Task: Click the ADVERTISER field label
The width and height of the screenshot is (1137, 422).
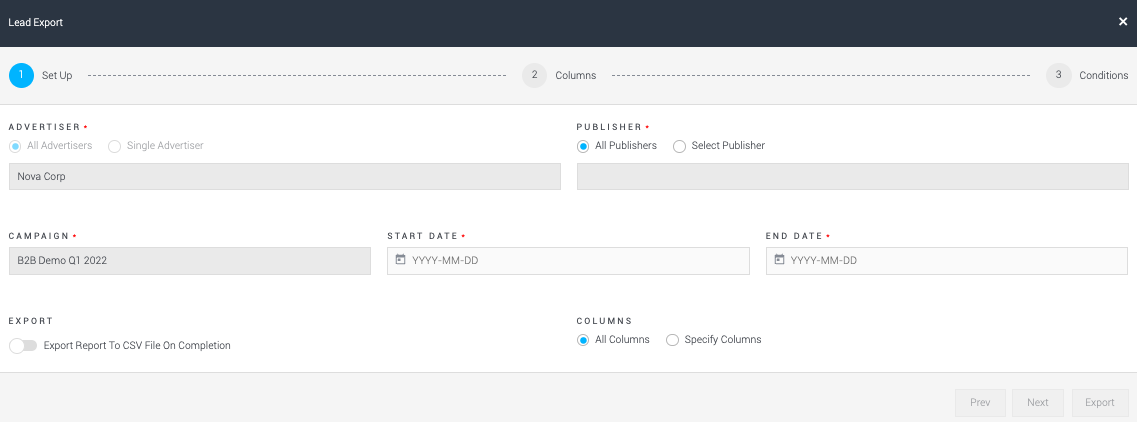Action: pyautogui.click(x=44, y=127)
